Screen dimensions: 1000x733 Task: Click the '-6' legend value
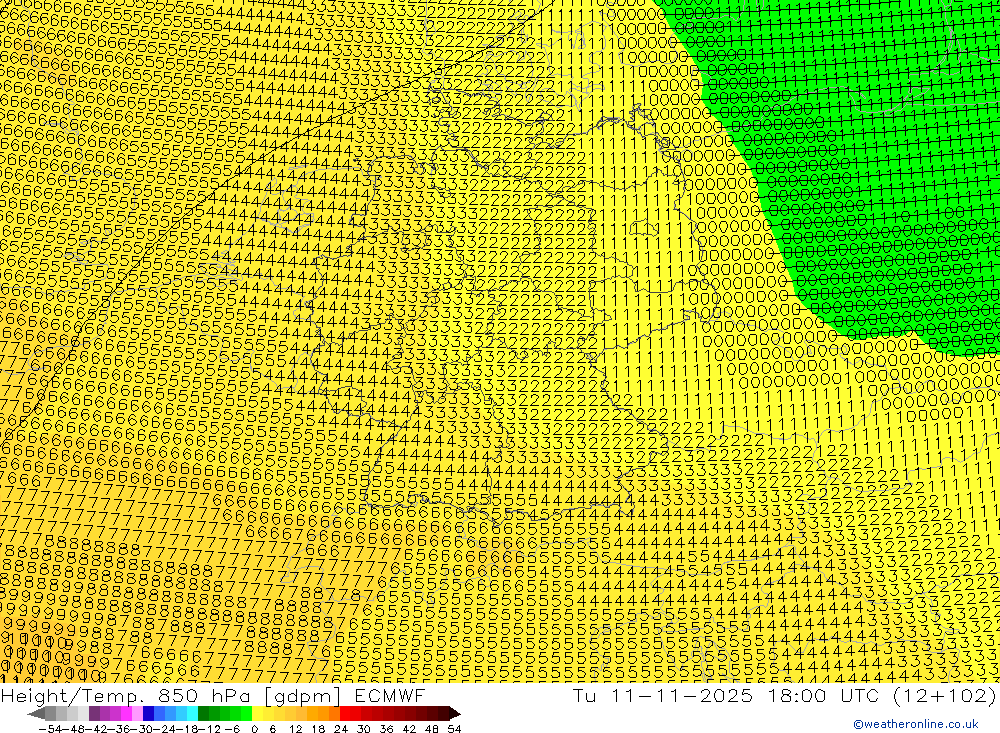[x=232, y=729]
